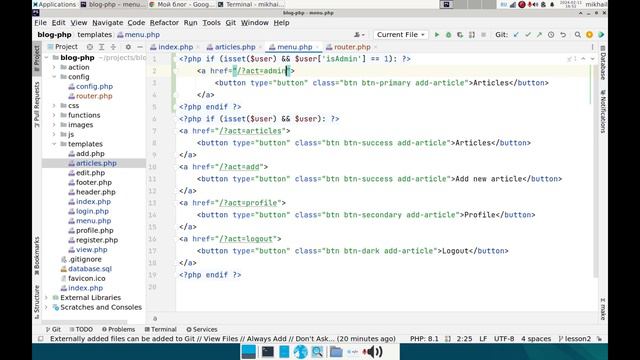Open the Bookmarks tool window
The height and width of the screenshot is (360, 640).
[37, 256]
